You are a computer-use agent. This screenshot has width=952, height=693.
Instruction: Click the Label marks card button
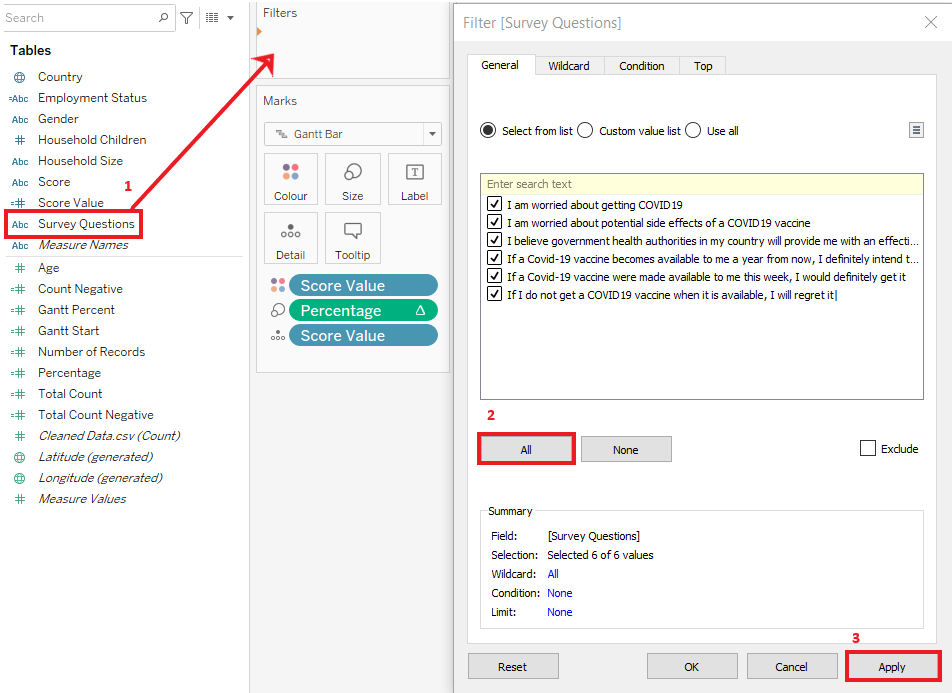point(415,180)
